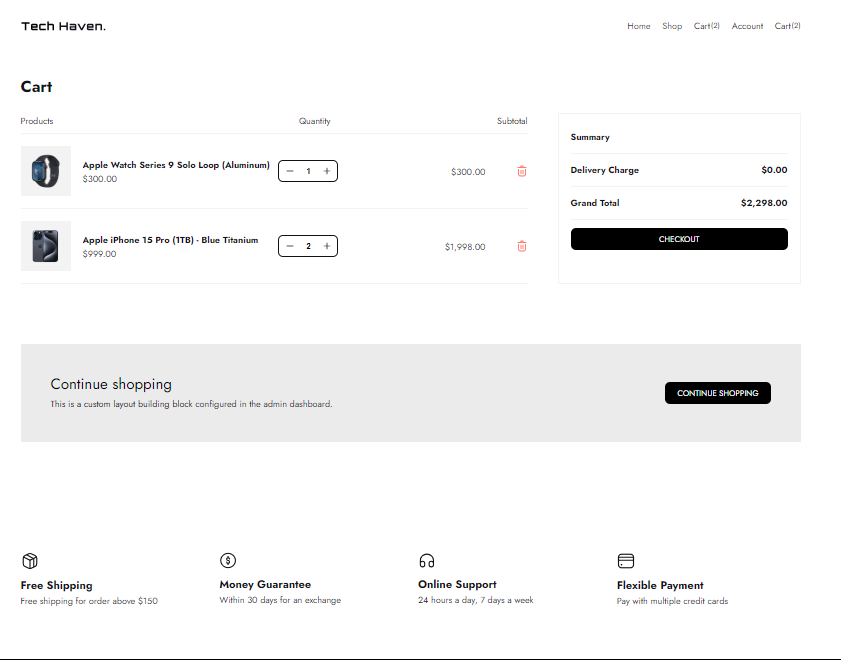The height and width of the screenshot is (660, 841).
Task: Click unit price under Apple Watch name
Action: 100,179
